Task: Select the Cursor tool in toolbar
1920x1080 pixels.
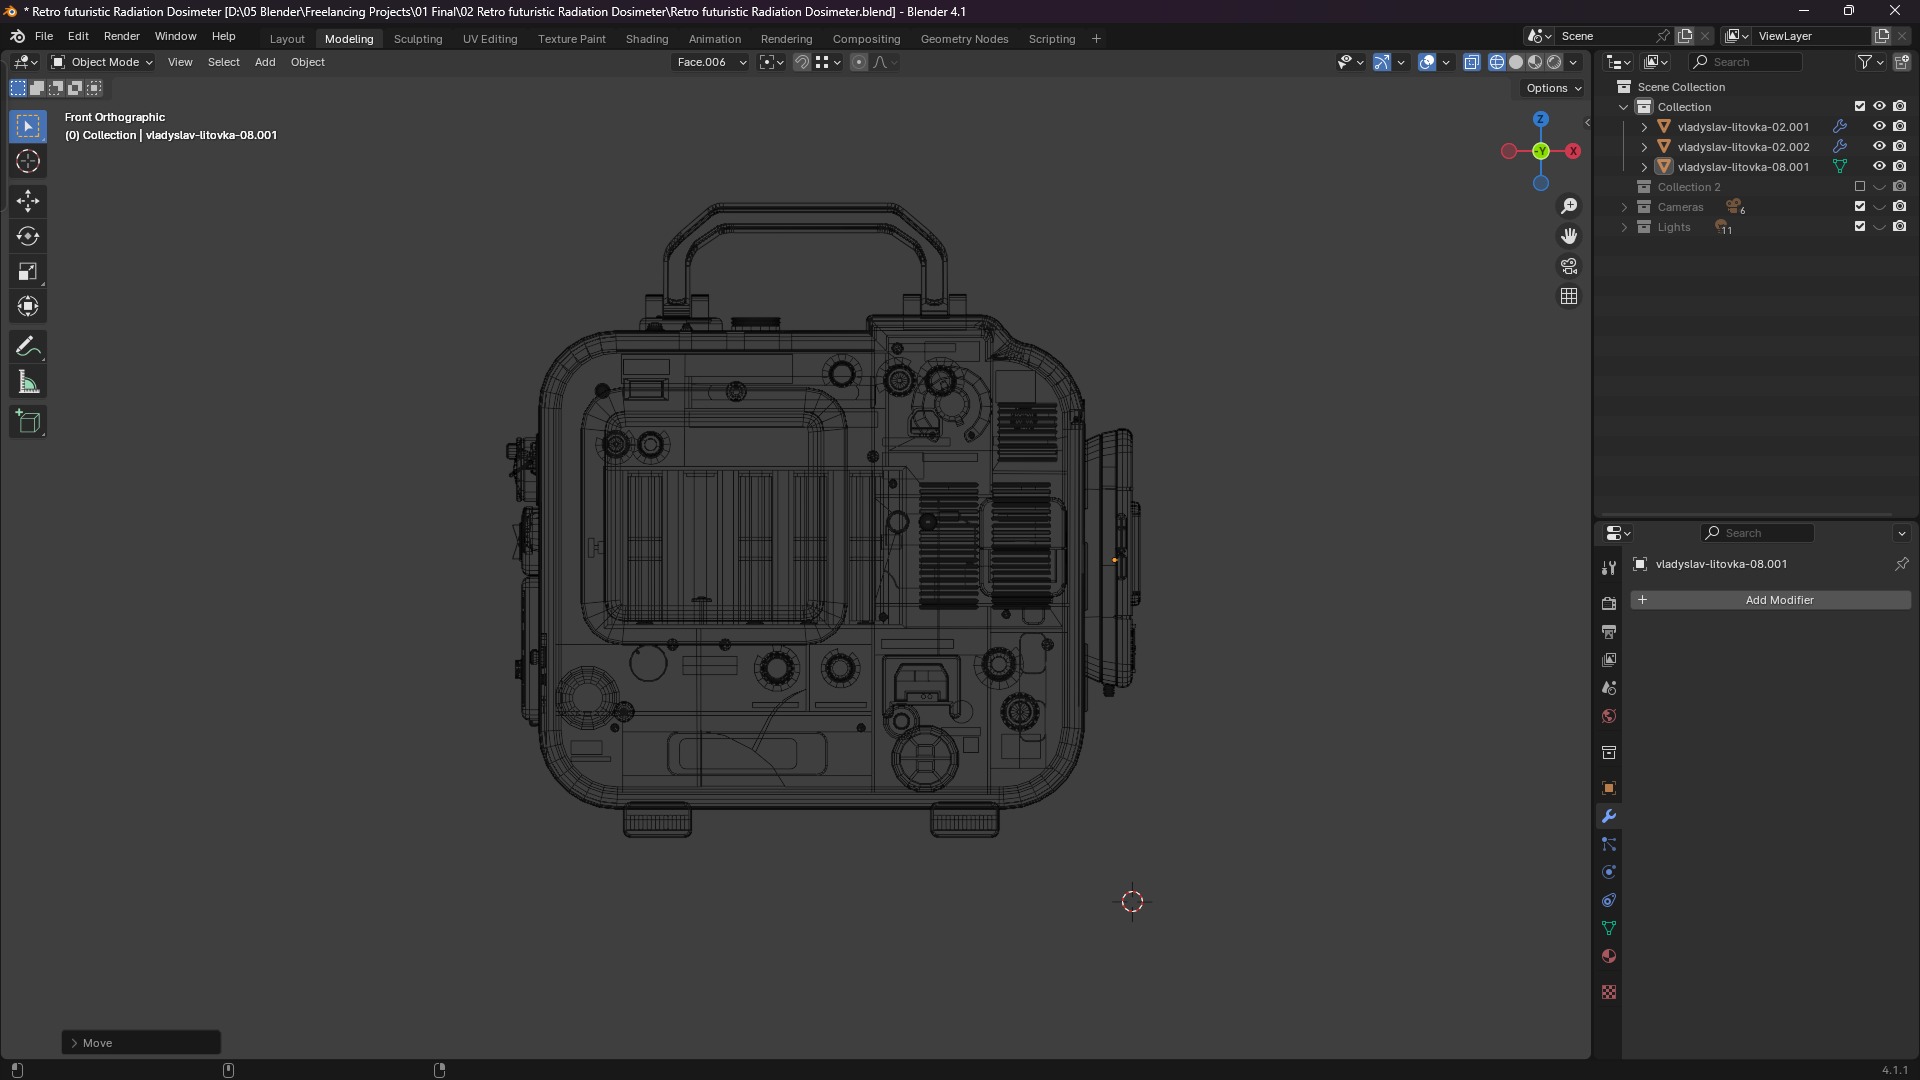Action: click(x=28, y=162)
